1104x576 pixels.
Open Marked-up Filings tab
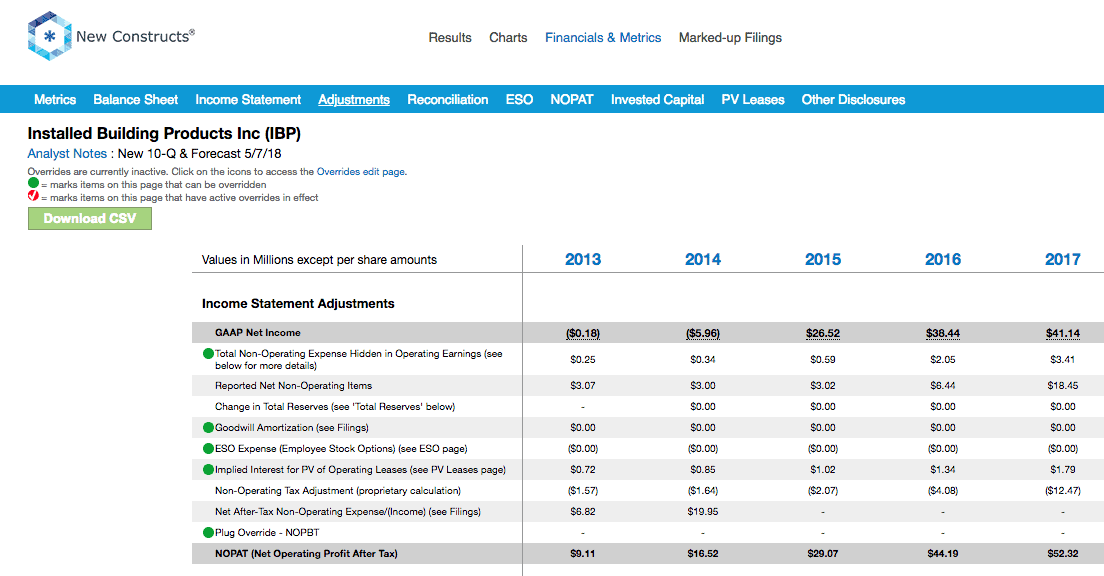point(730,37)
